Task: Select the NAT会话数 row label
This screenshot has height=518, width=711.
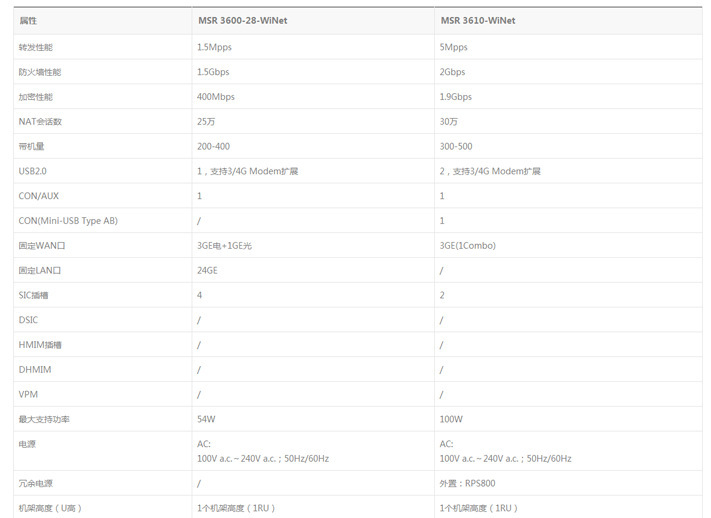Action: point(40,122)
